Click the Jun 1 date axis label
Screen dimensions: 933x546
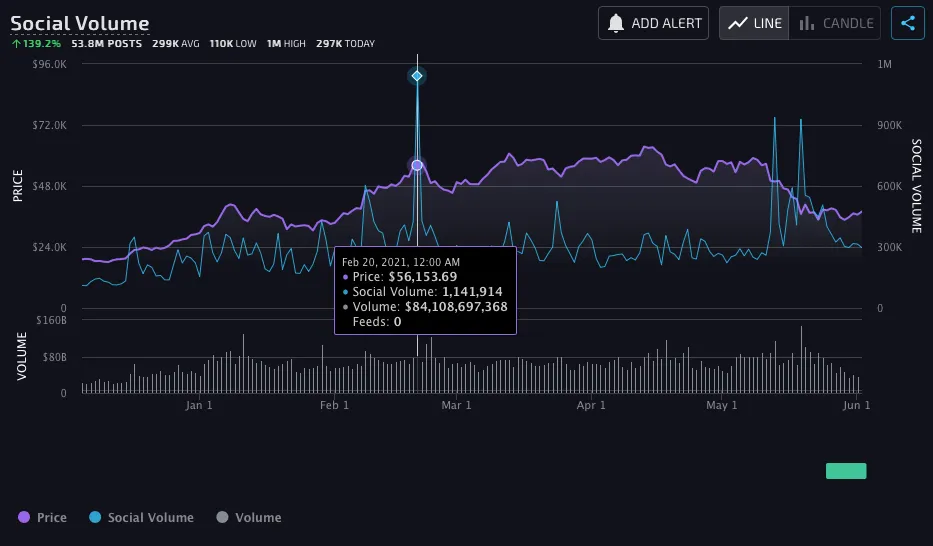coord(856,405)
